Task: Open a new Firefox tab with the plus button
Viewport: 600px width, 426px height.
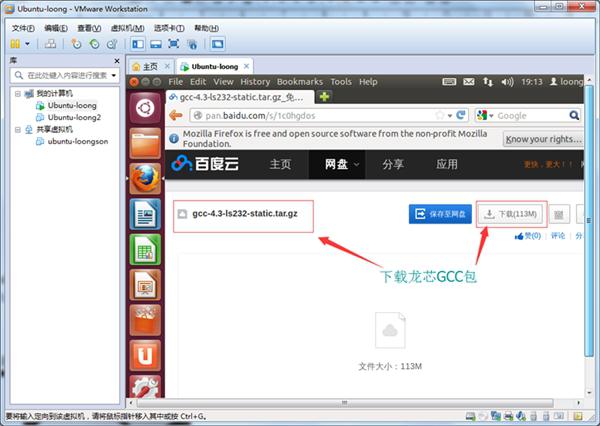Action: click(x=324, y=97)
